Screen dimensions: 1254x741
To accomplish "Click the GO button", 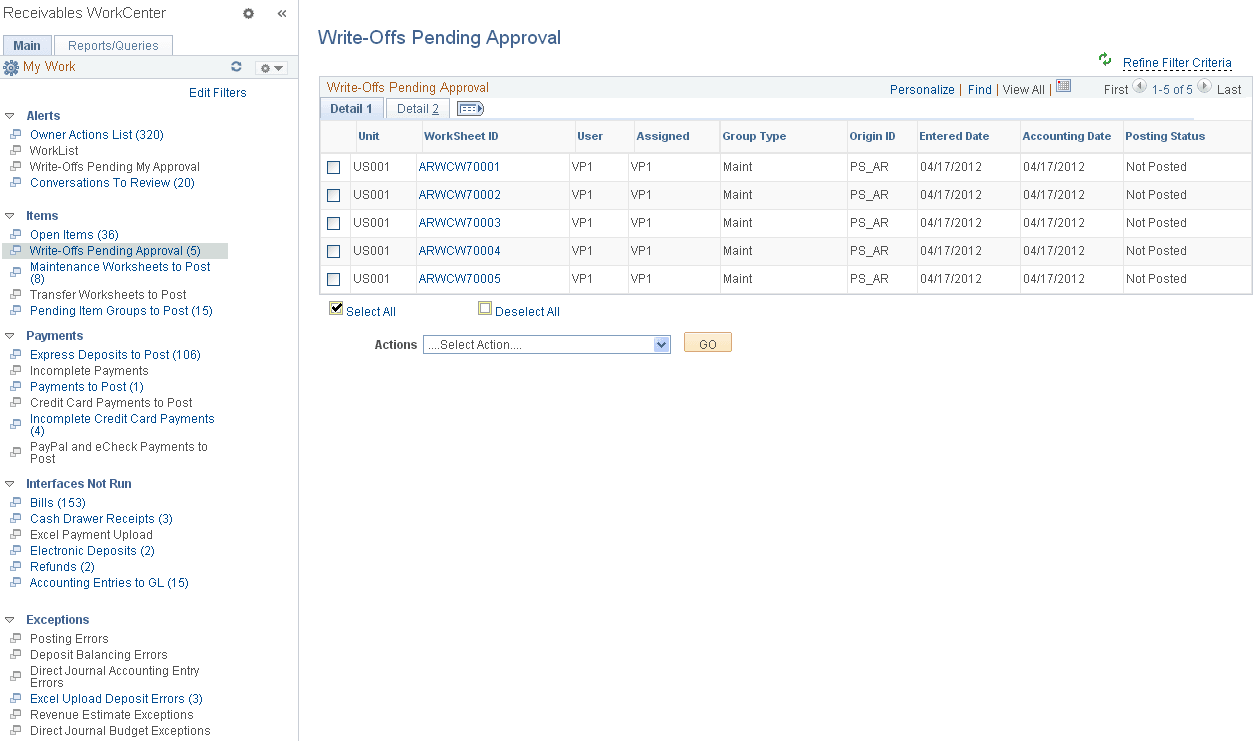I will point(707,342).
